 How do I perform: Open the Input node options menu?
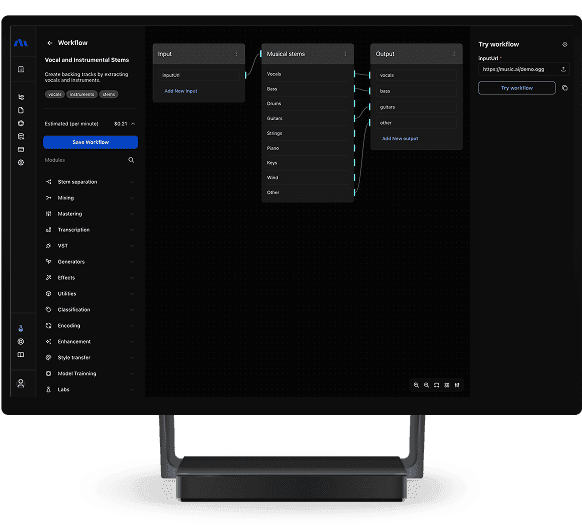(x=236, y=54)
